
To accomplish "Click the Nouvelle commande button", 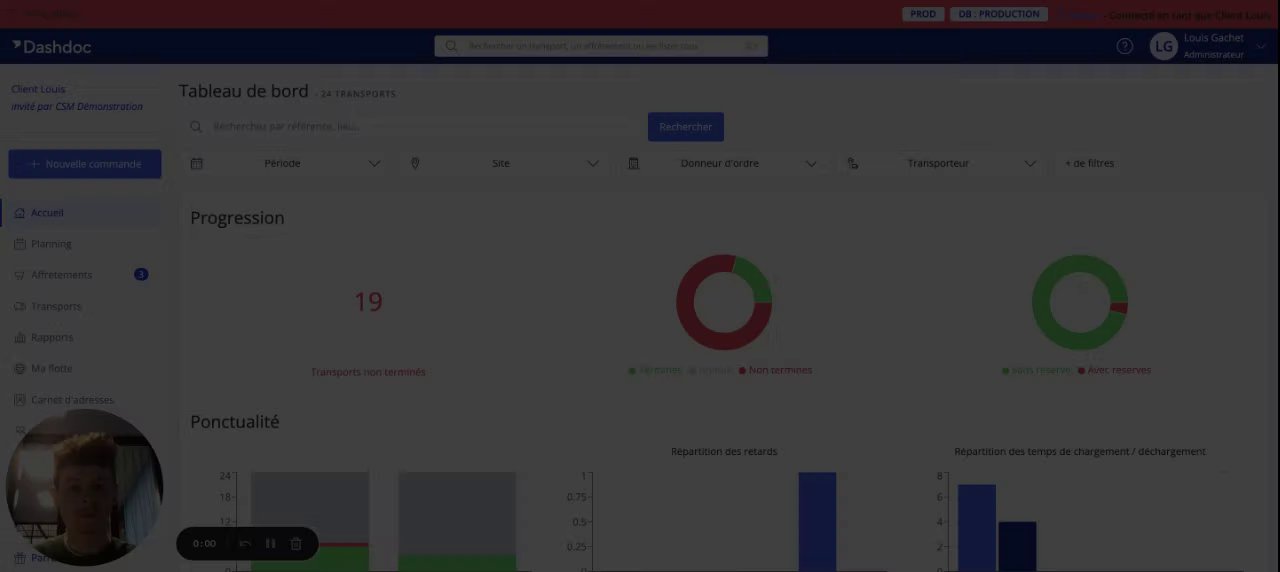I will pos(85,164).
